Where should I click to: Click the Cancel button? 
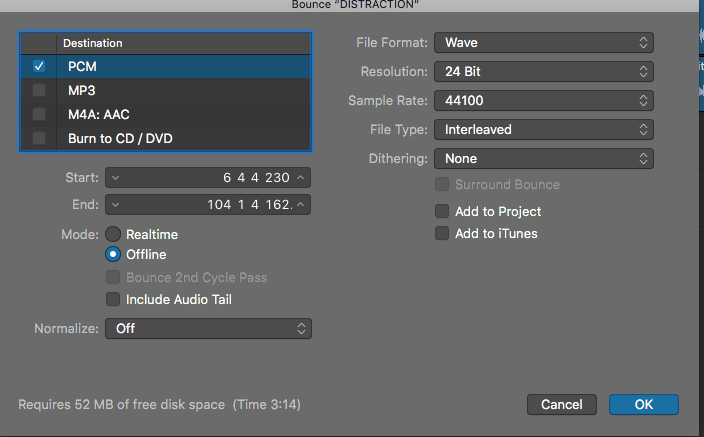click(x=561, y=404)
